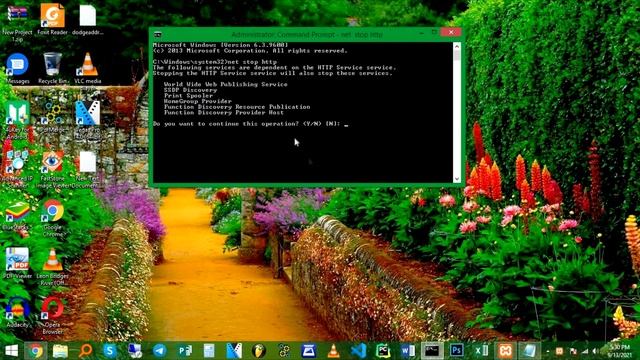Open PyCharm from the taskbar
The image size is (640, 360).
click(x=382, y=351)
